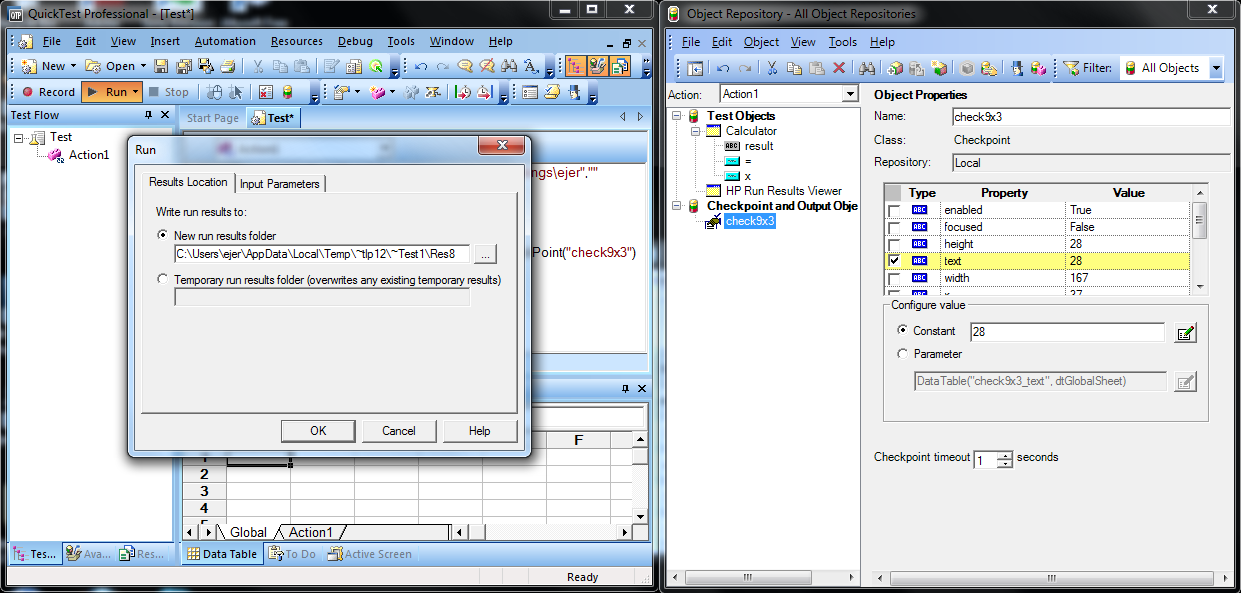Click OK in the Run dialog
The image size is (1241, 593).
pos(318,431)
